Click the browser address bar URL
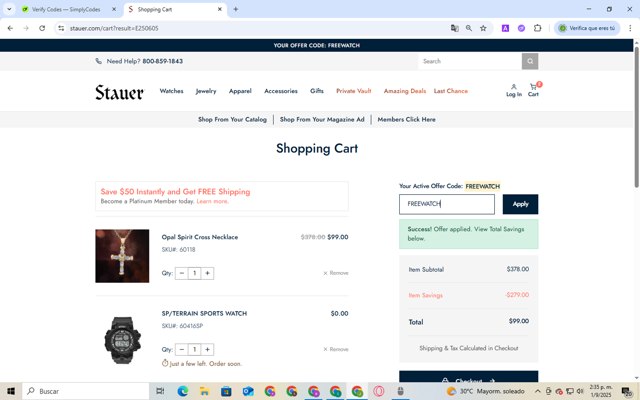The height and width of the screenshot is (400, 640). (x=114, y=28)
